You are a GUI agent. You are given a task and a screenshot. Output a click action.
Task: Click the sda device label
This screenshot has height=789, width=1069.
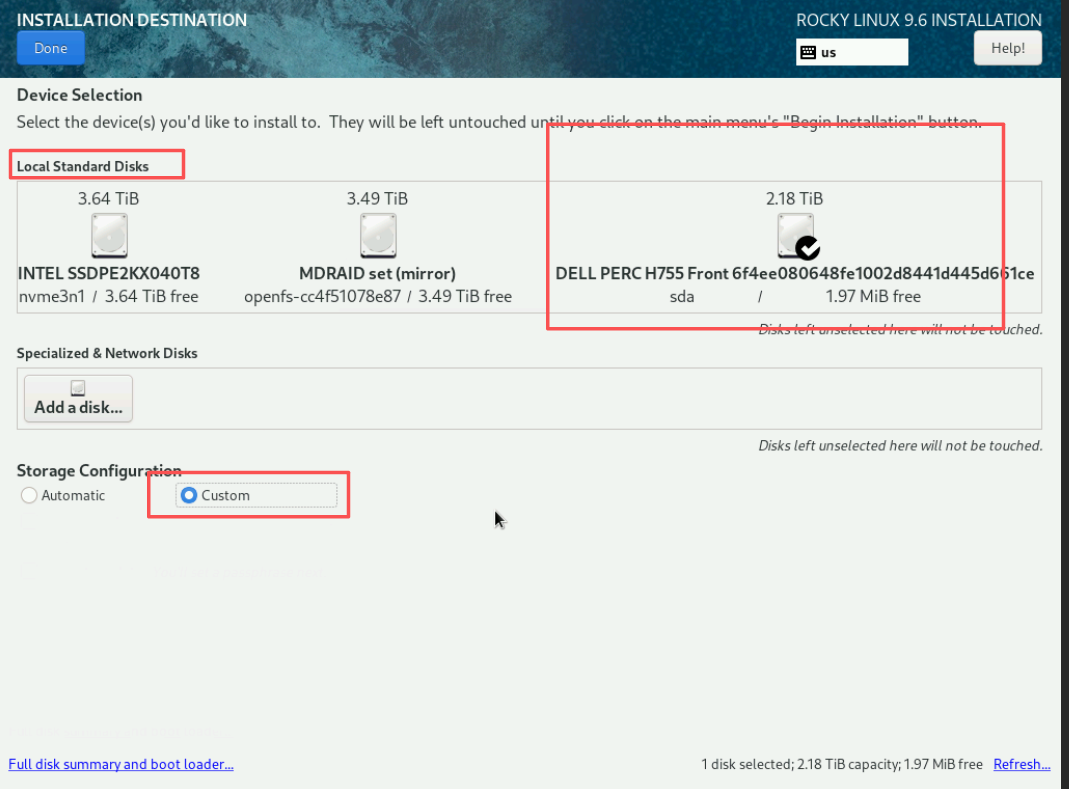pos(682,296)
